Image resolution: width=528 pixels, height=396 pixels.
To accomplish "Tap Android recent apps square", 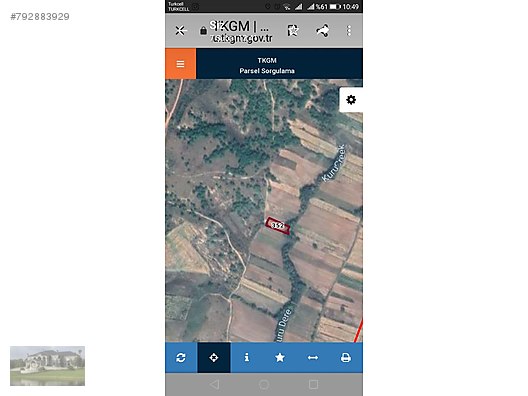I will coord(313,384).
